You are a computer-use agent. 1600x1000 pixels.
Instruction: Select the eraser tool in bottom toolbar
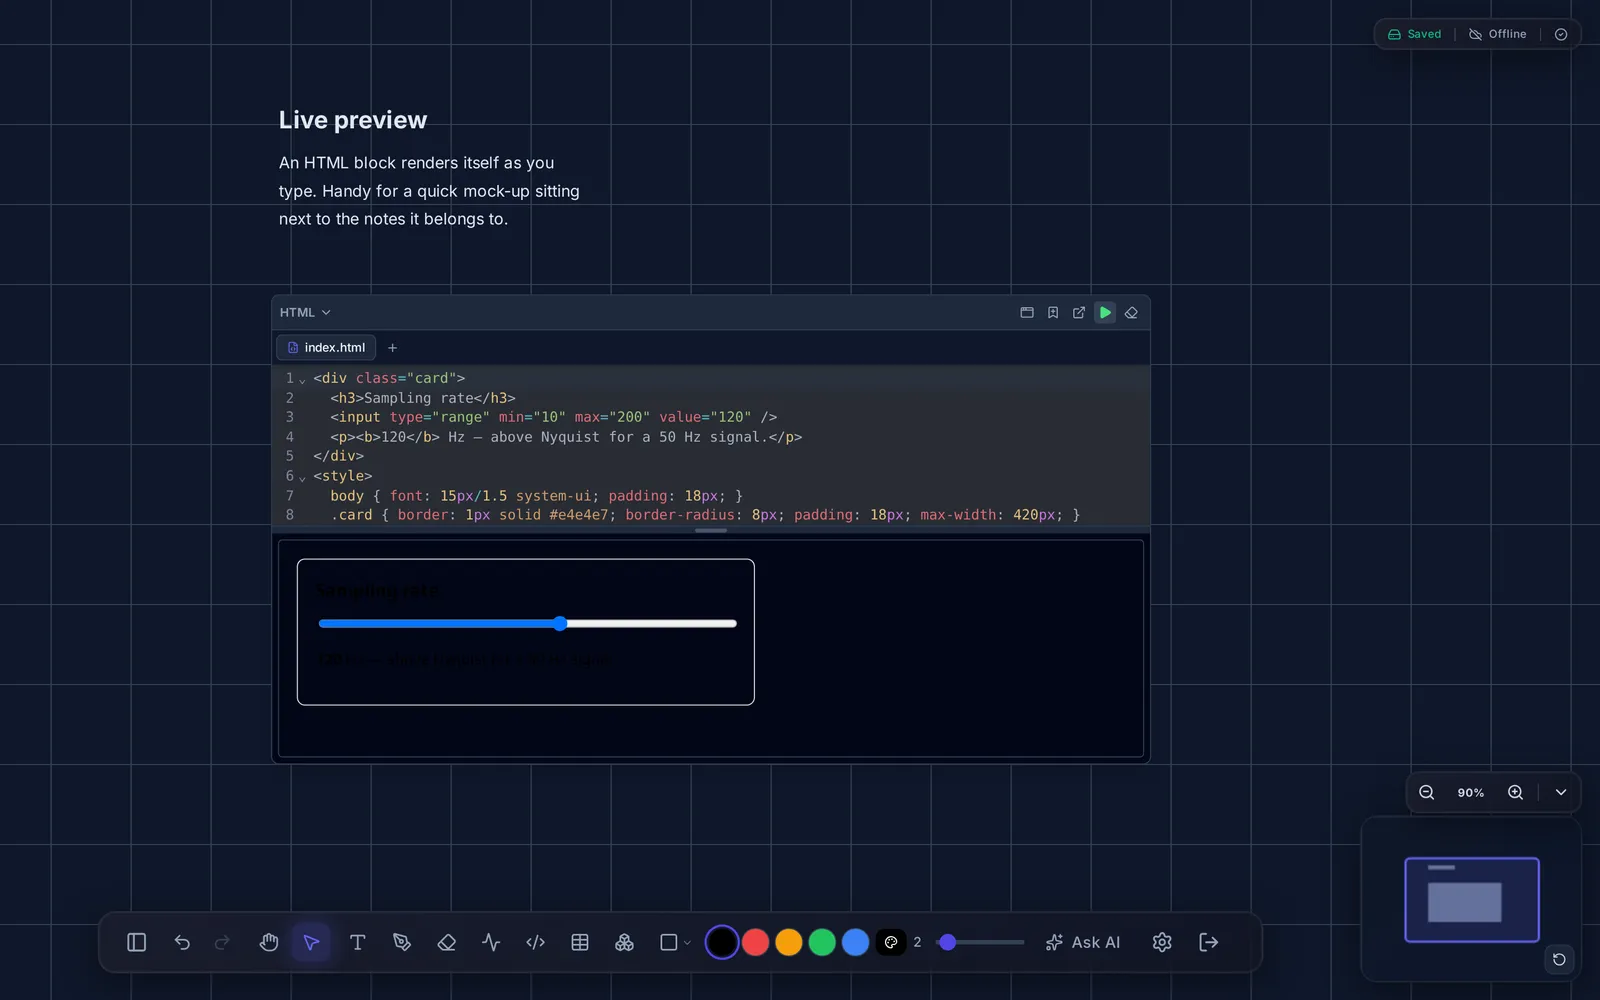click(x=447, y=942)
